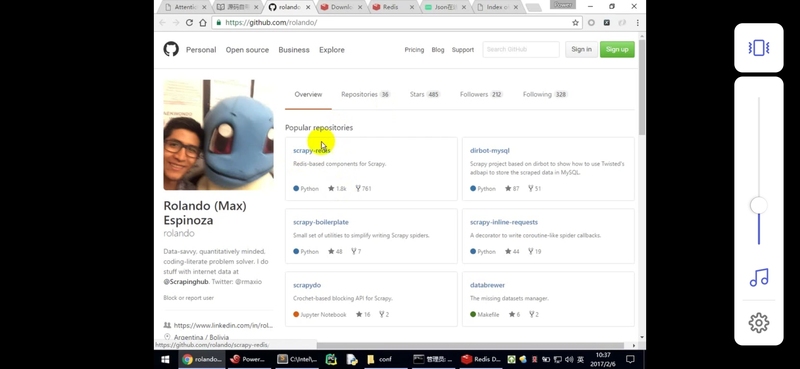Image resolution: width=800 pixels, height=369 pixels.
Task: Open the Windows Start button
Action: [x=165, y=359]
